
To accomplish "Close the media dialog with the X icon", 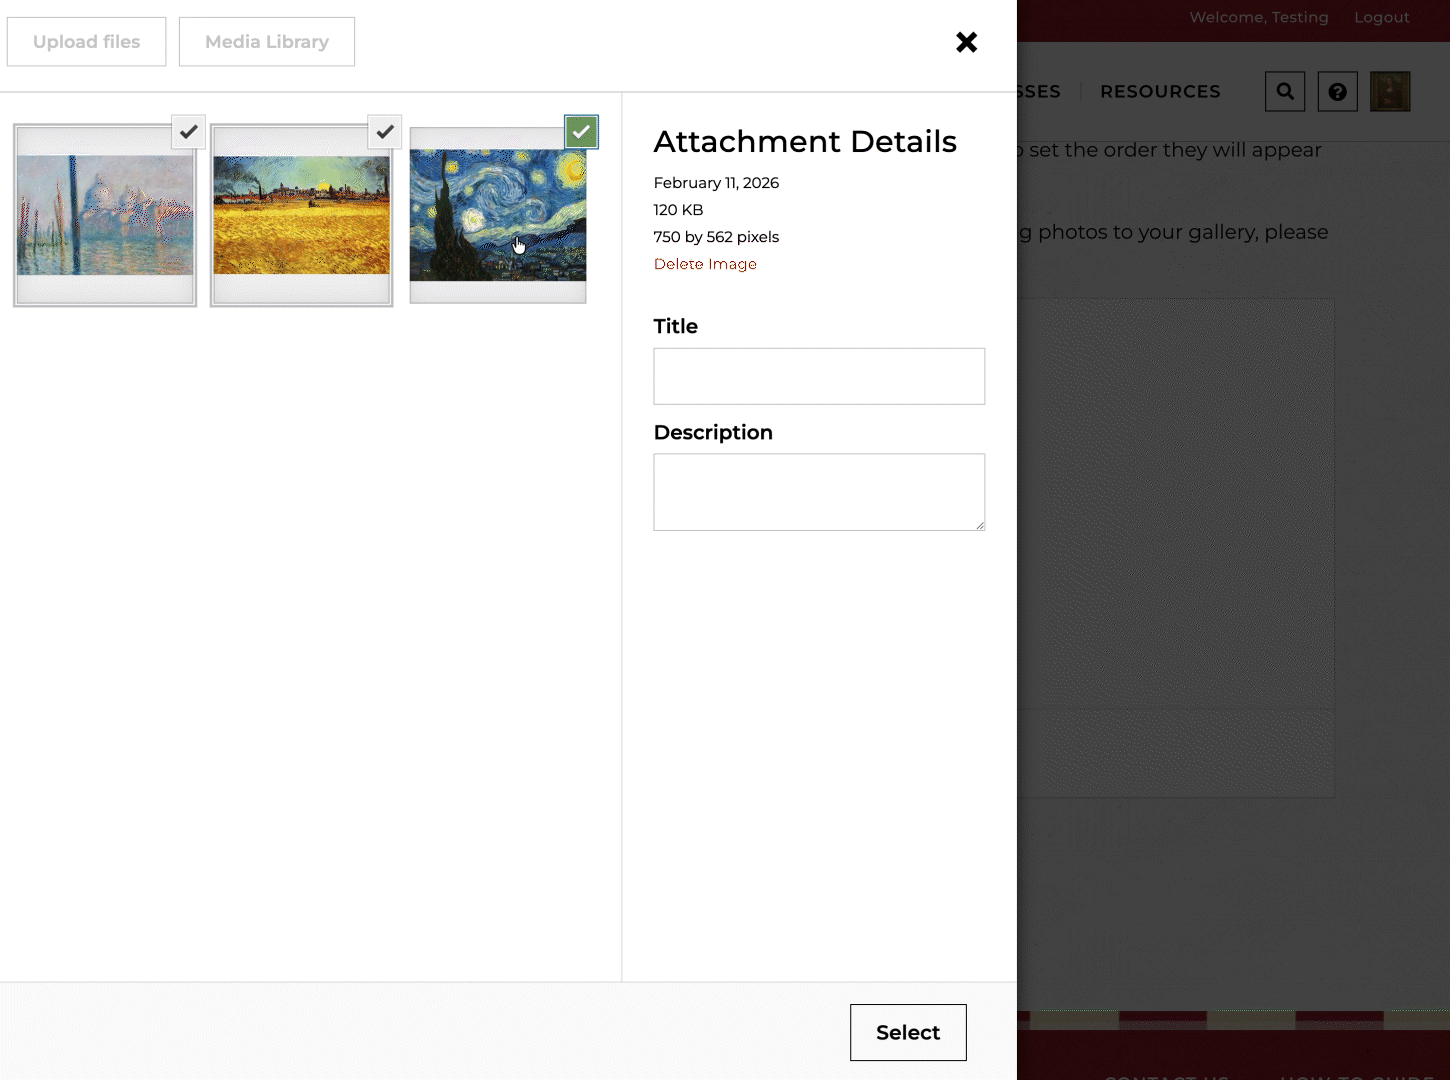I will coord(966,42).
